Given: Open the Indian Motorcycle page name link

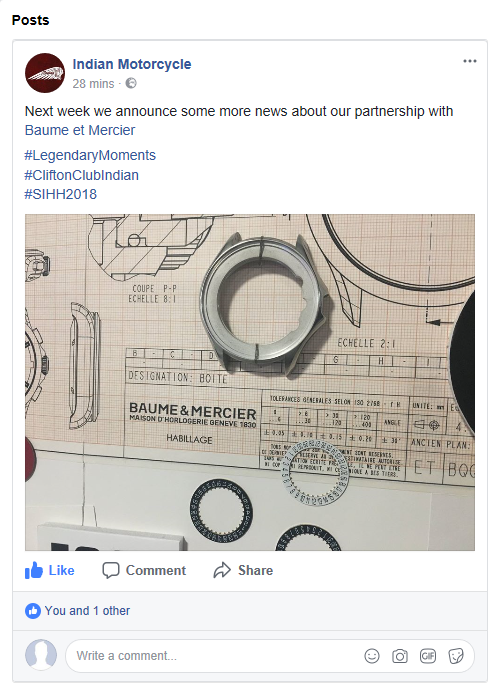Looking at the screenshot, I should click(132, 64).
